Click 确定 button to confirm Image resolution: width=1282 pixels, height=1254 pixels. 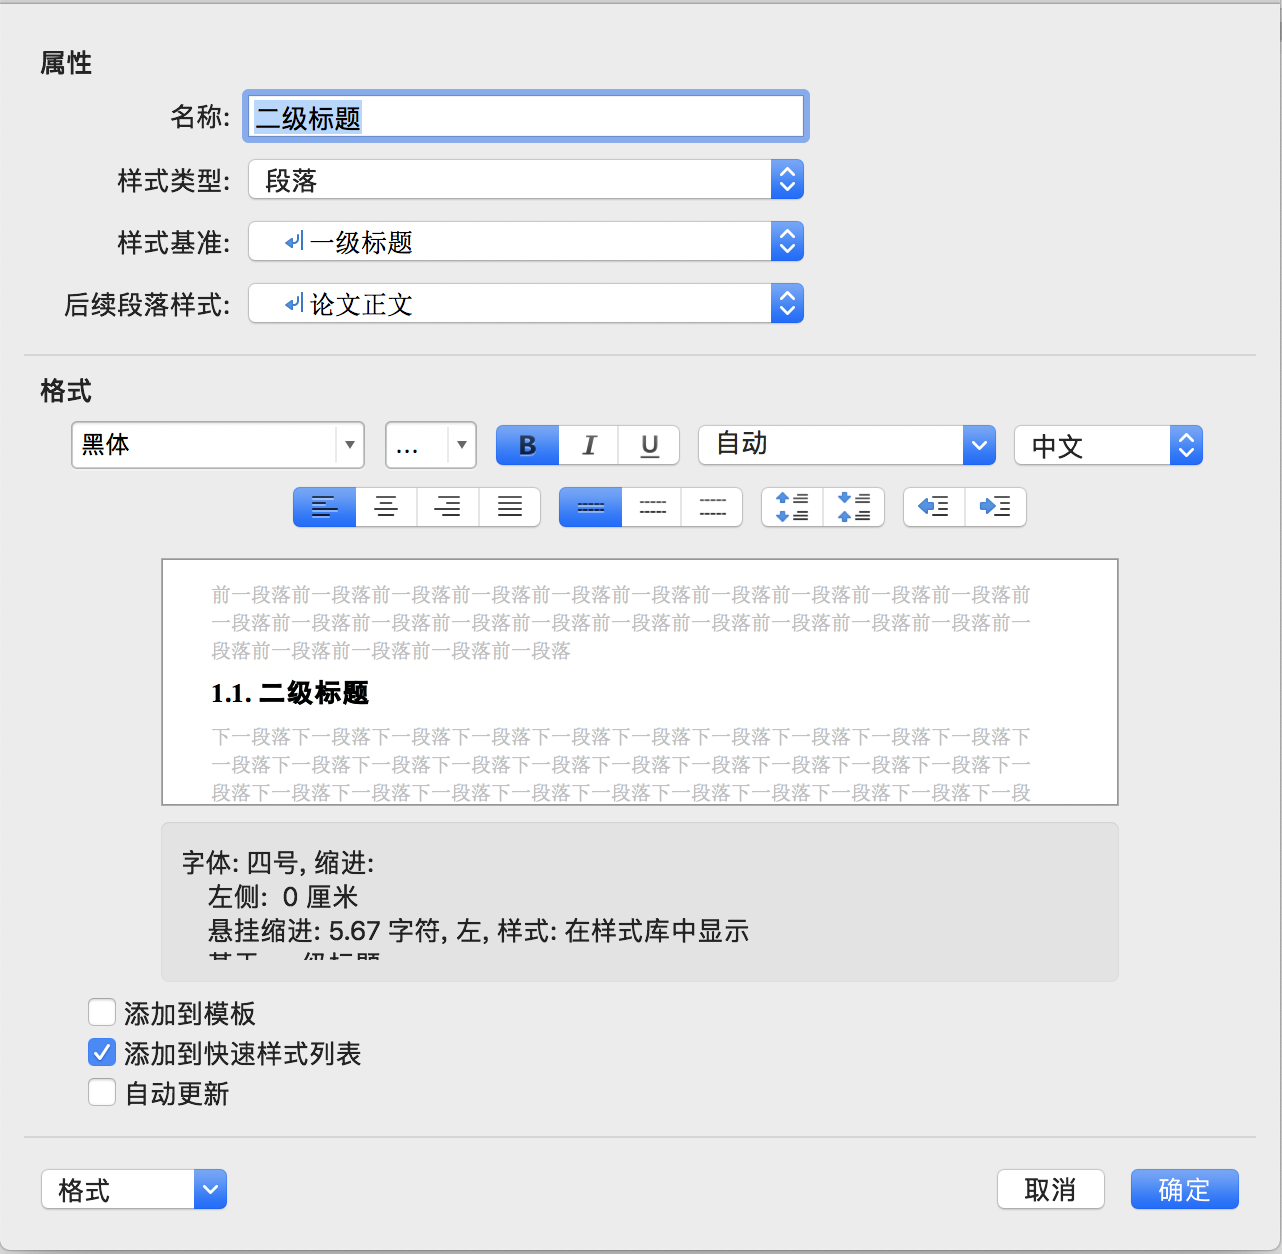pyautogui.click(x=1185, y=1189)
